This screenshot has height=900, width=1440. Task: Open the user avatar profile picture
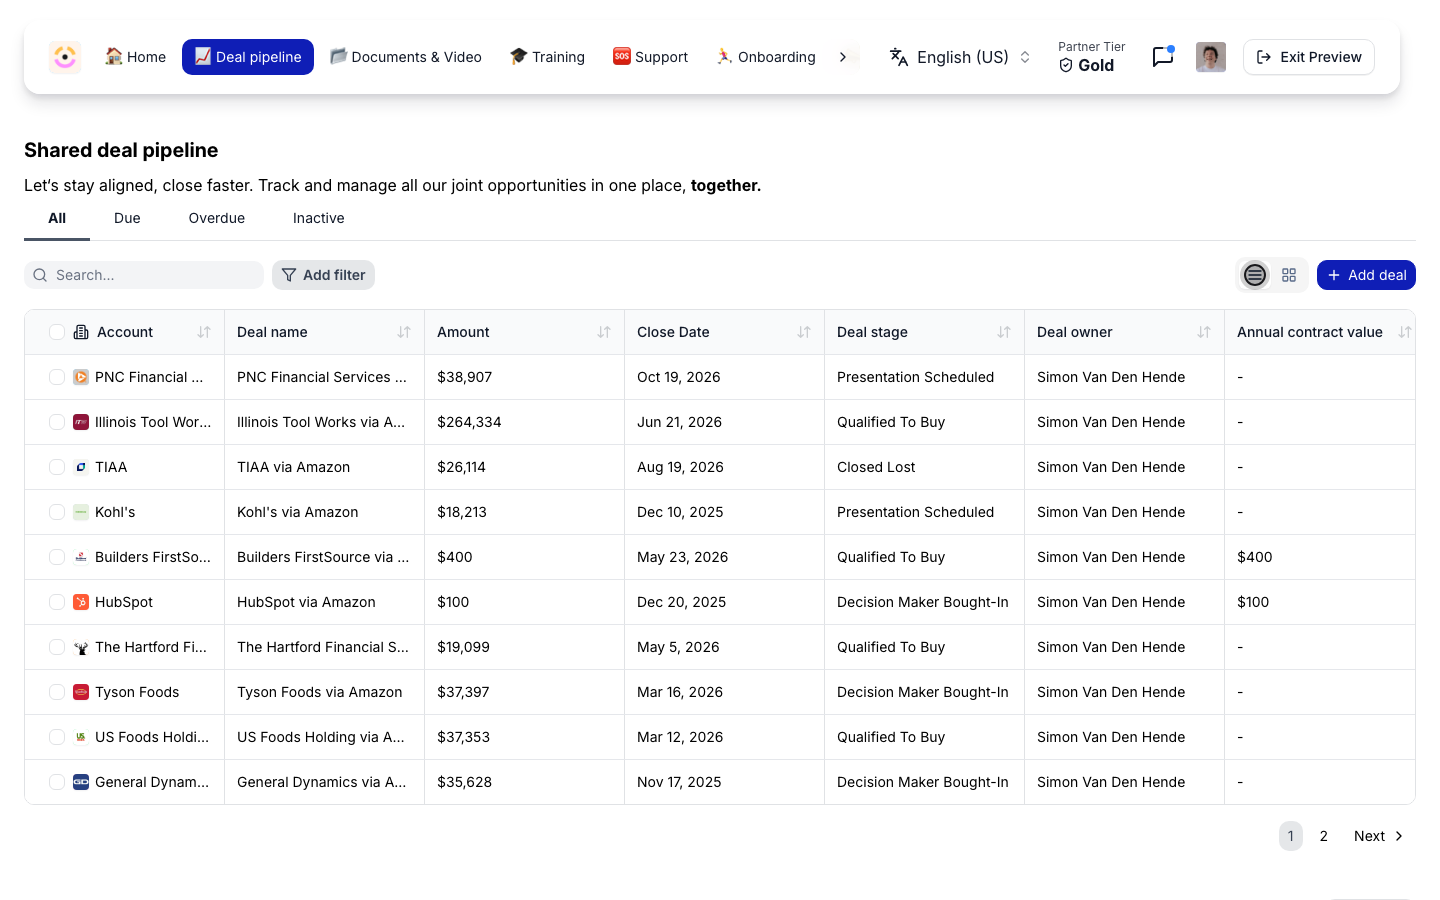(1211, 57)
